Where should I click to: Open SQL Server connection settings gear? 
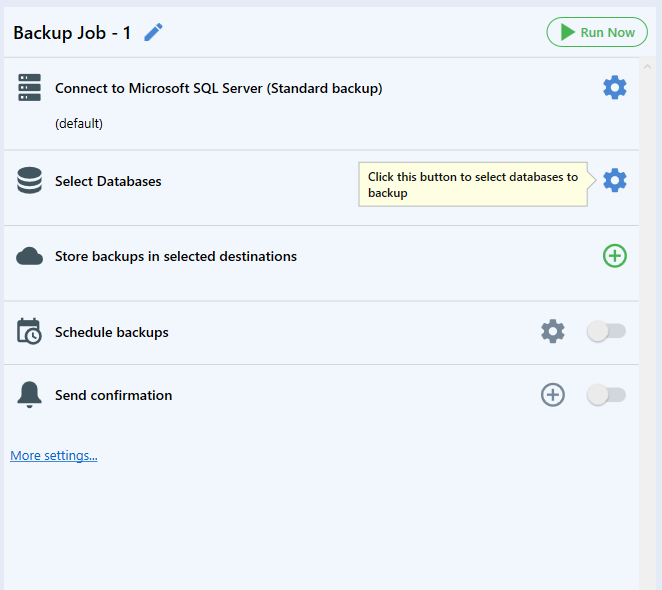(615, 88)
